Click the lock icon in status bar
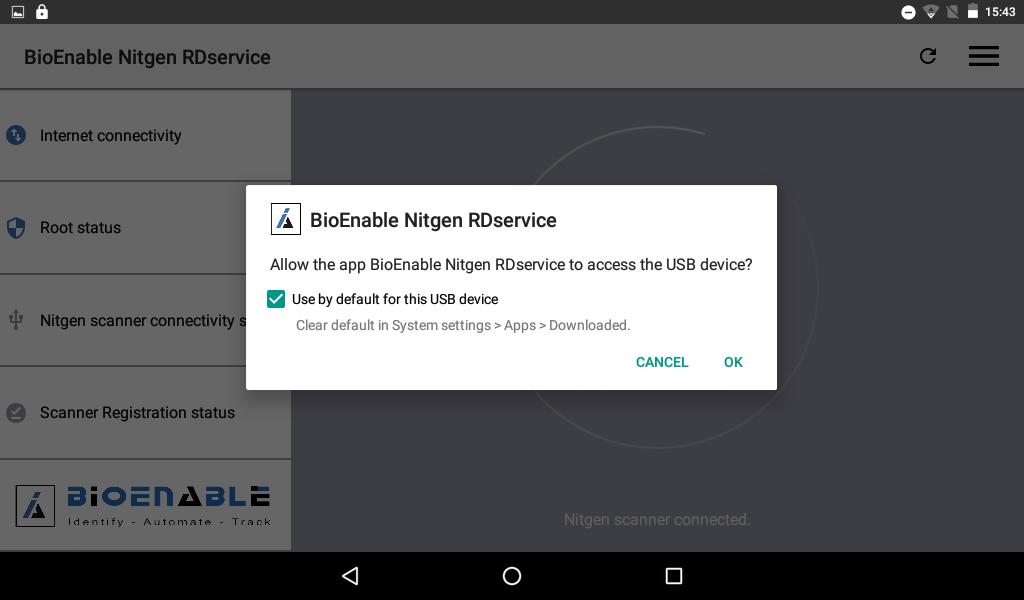 click(42, 12)
